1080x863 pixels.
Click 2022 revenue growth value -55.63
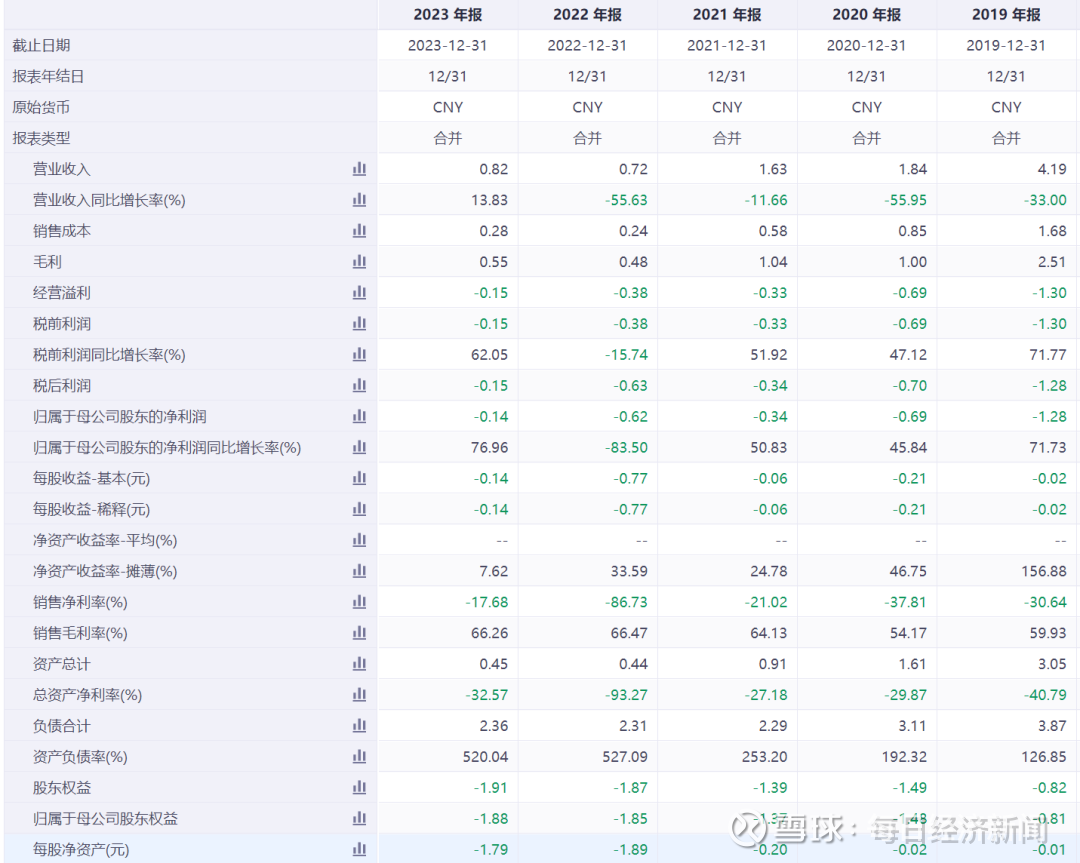626,200
